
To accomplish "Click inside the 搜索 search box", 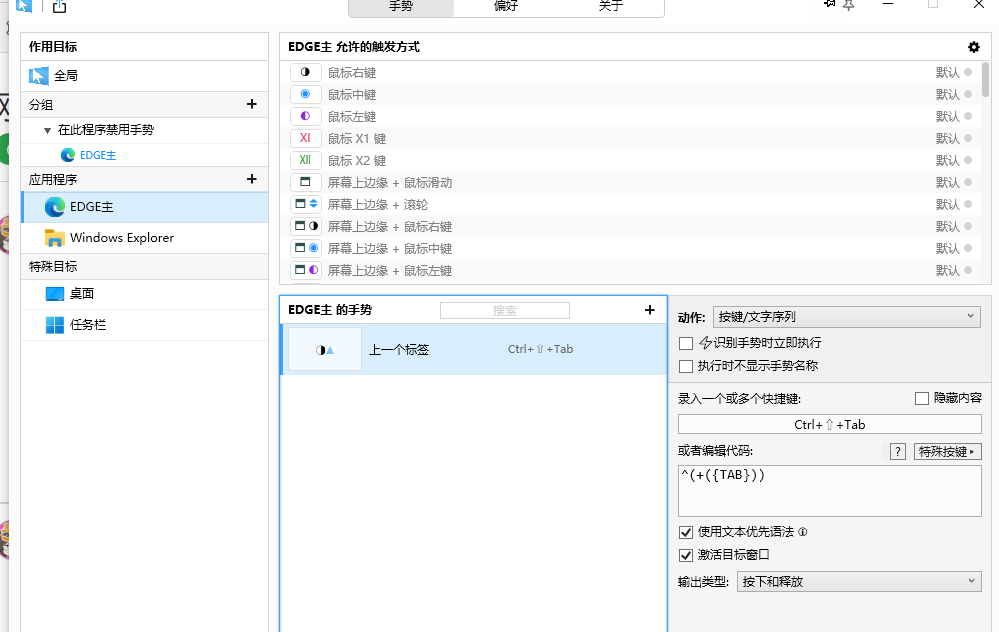I will click(504, 309).
